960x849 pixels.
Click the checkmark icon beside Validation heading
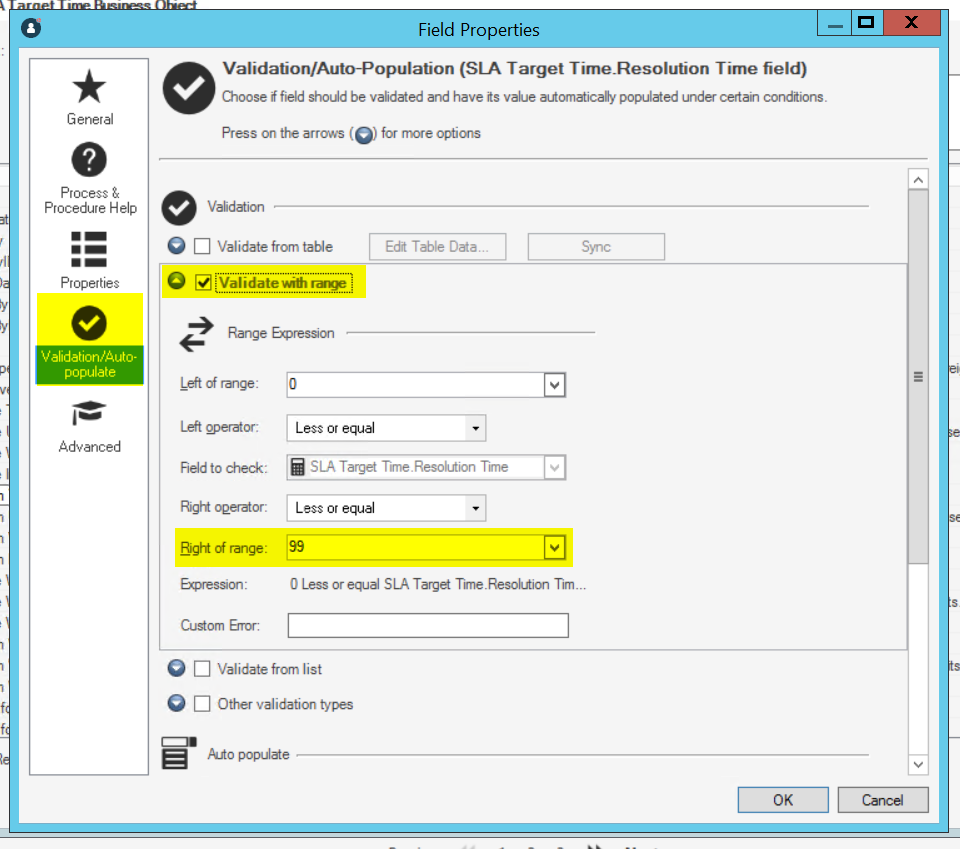pyautogui.click(x=179, y=207)
